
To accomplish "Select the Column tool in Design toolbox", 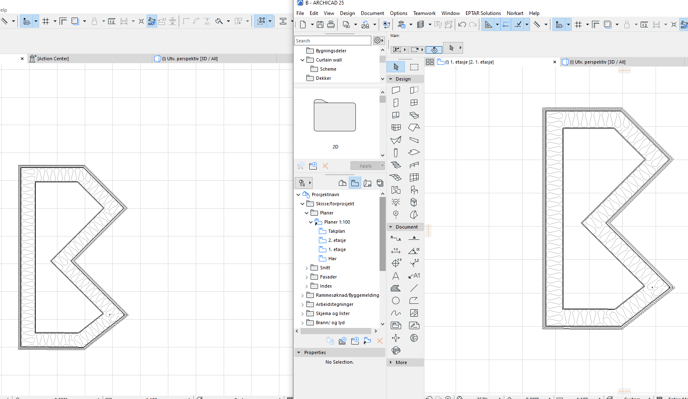I will (x=396, y=153).
